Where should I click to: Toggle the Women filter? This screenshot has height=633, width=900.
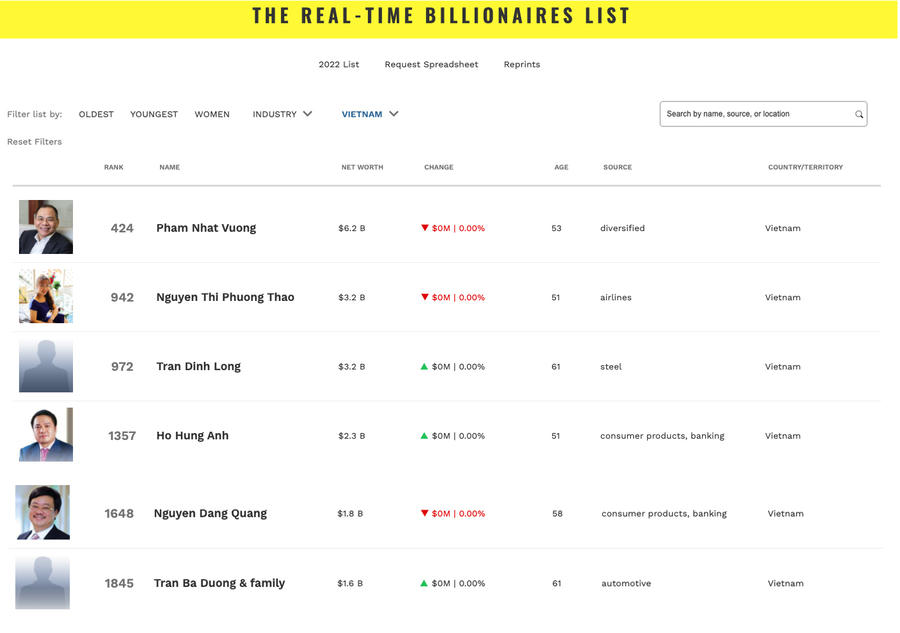(x=212, y=114)
